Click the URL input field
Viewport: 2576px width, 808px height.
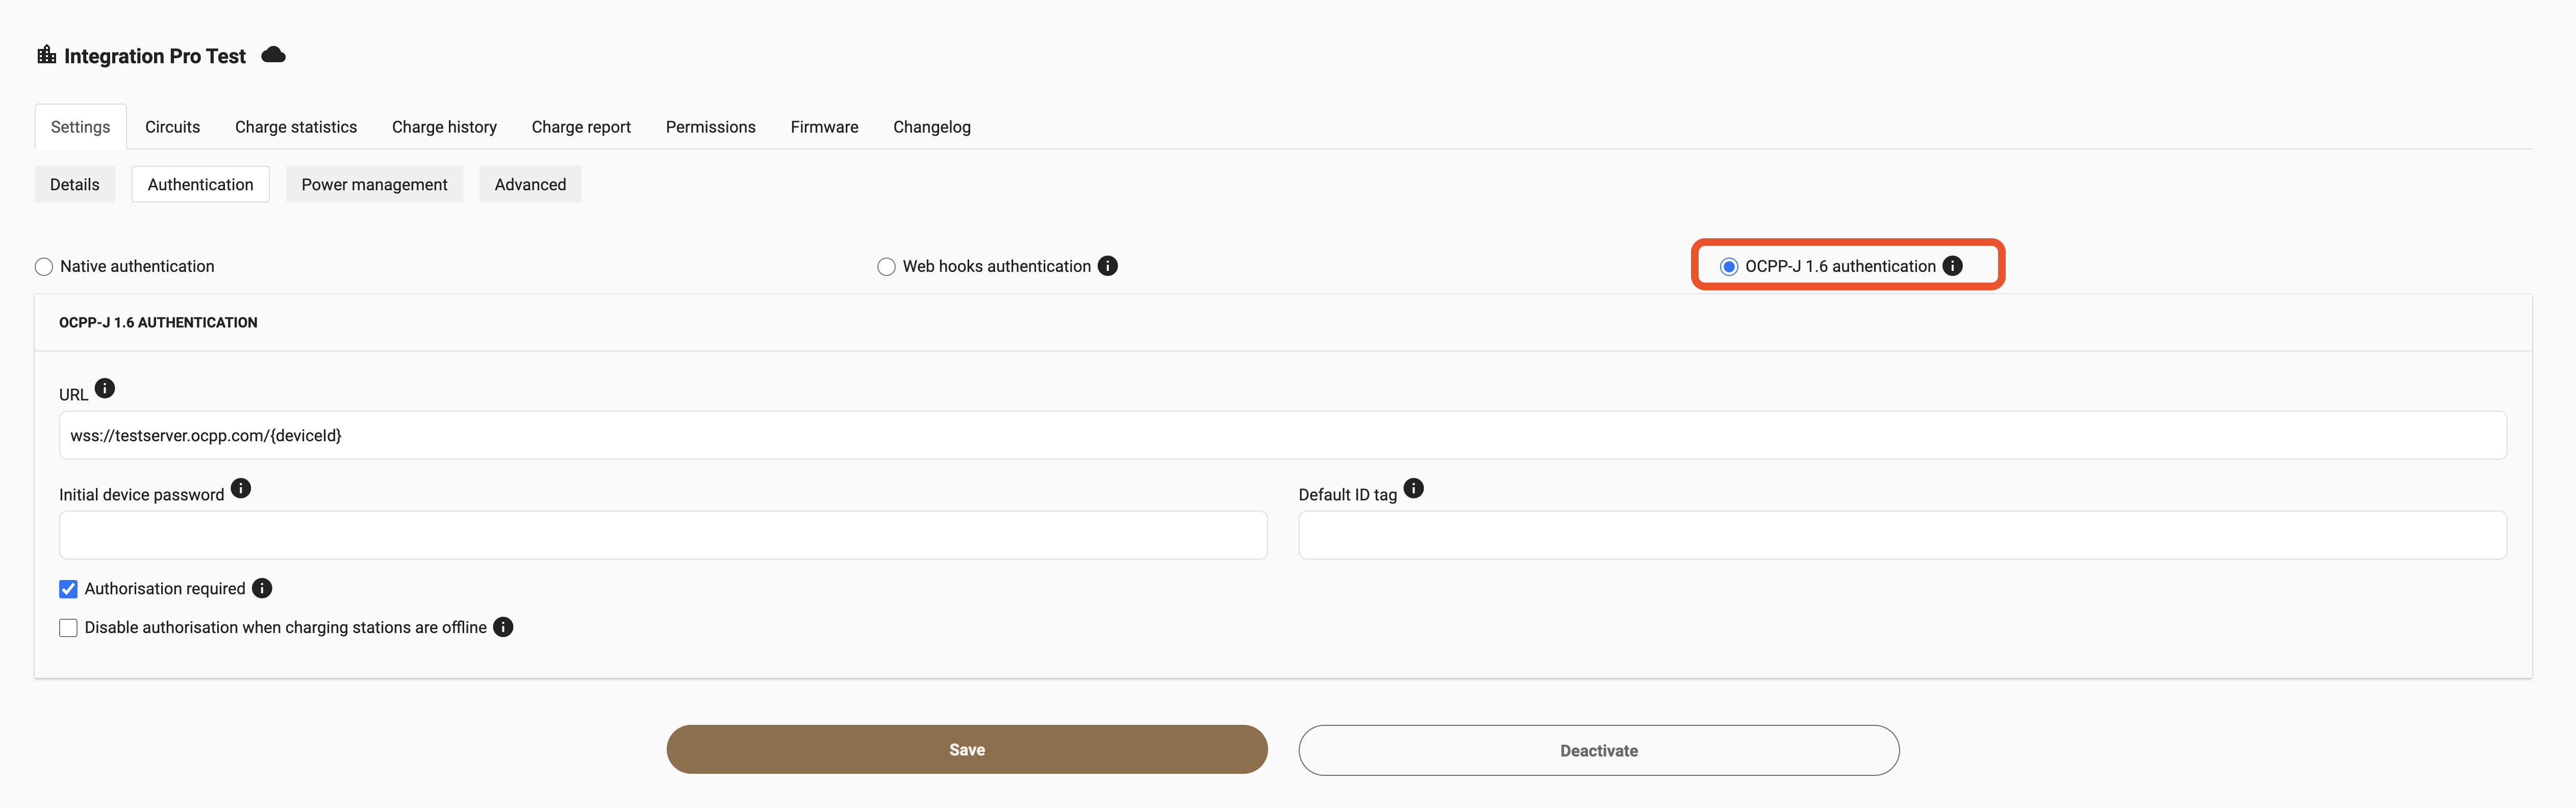pyautogui.click(x=1283, y=436)
